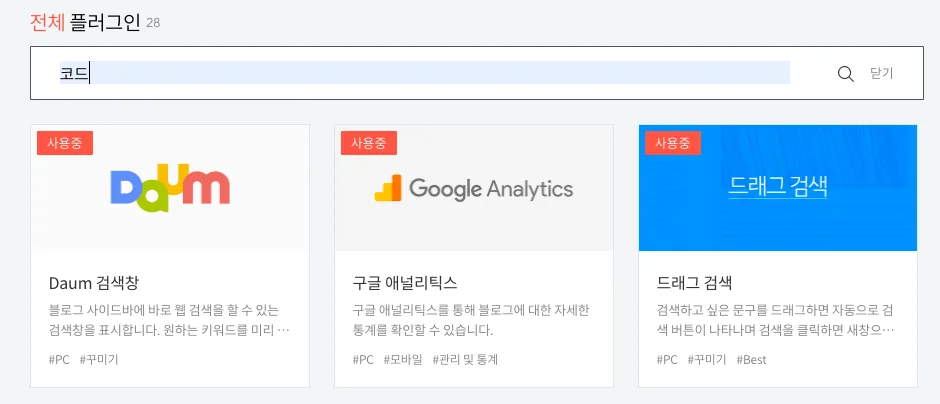Open the Daum 검색창 plugin title
Viewport: 940px width, 404px height.
[x=94, y=282]
